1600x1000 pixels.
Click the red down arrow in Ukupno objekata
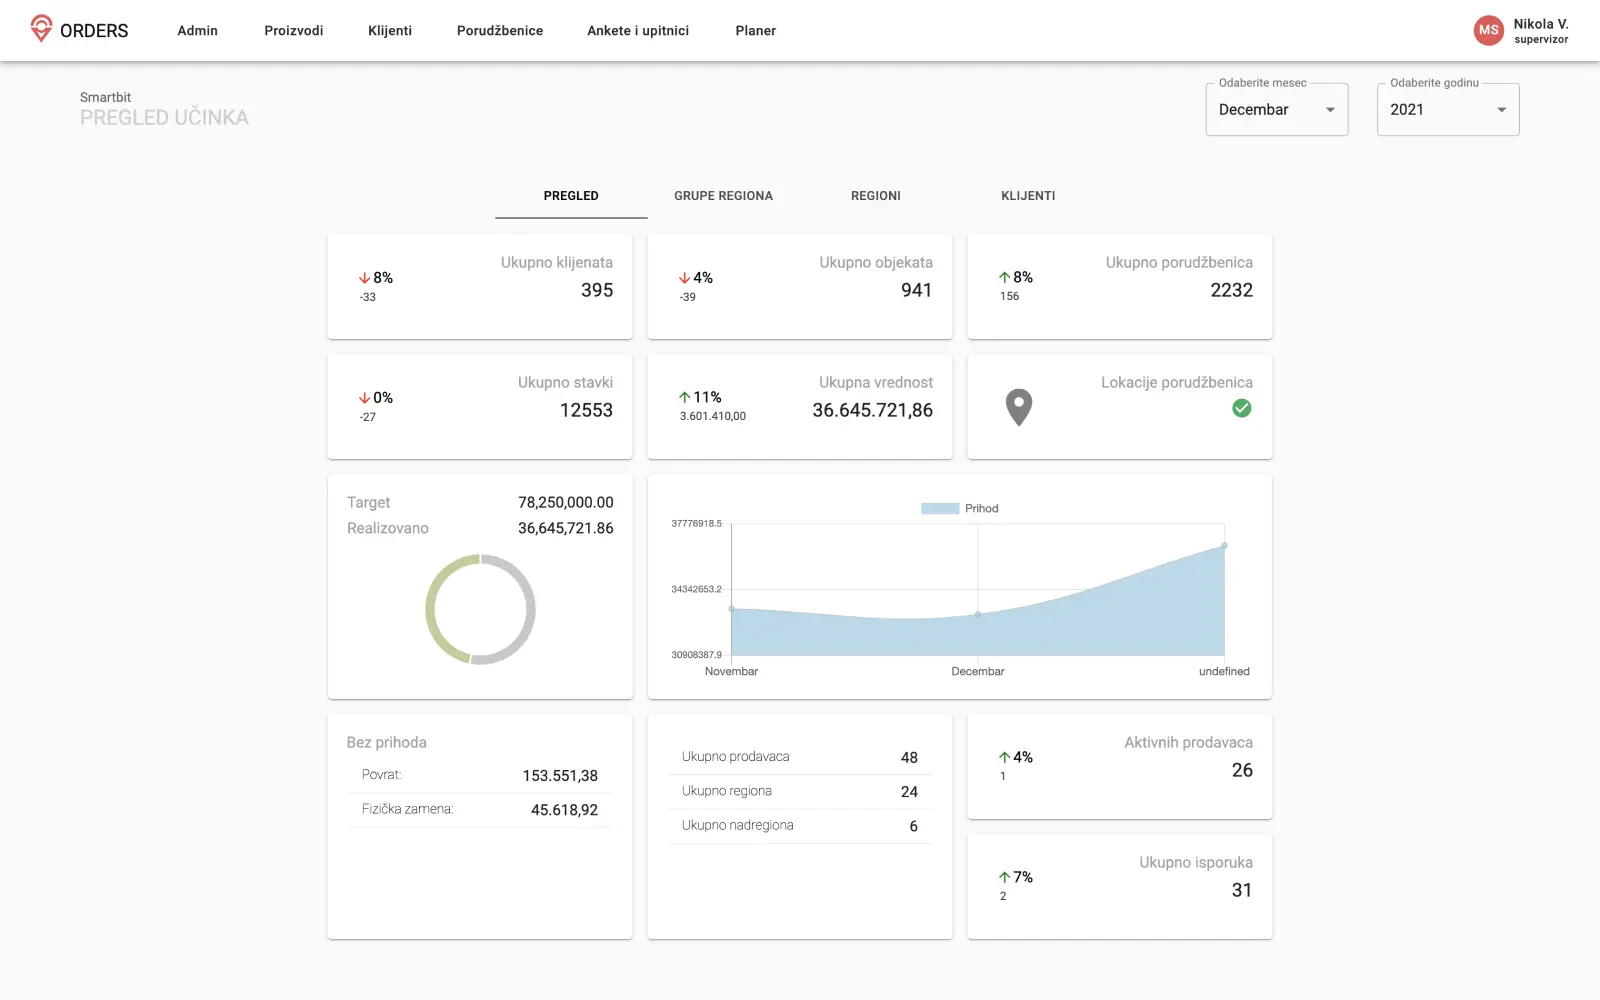(685, 278)
